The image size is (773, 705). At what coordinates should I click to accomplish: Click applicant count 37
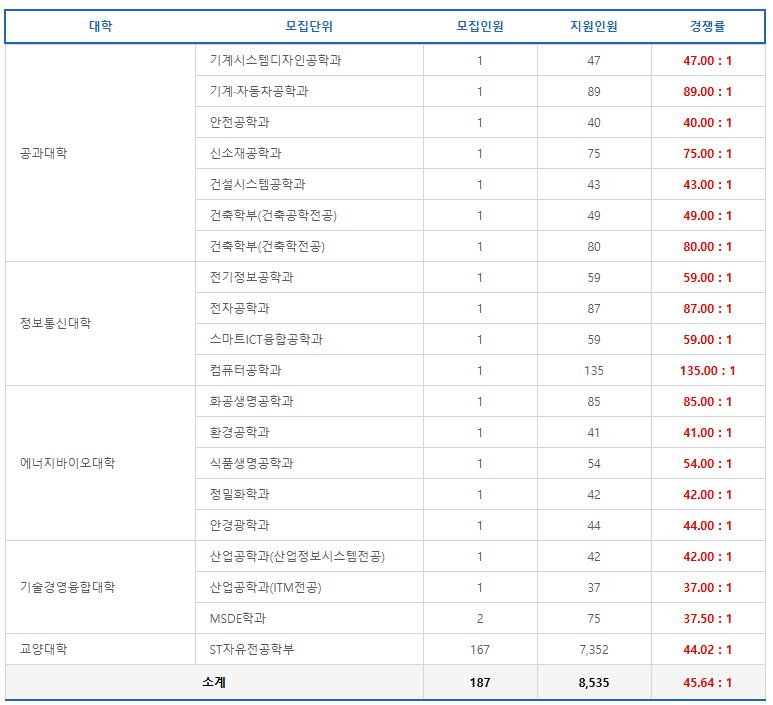coord(594,588)
